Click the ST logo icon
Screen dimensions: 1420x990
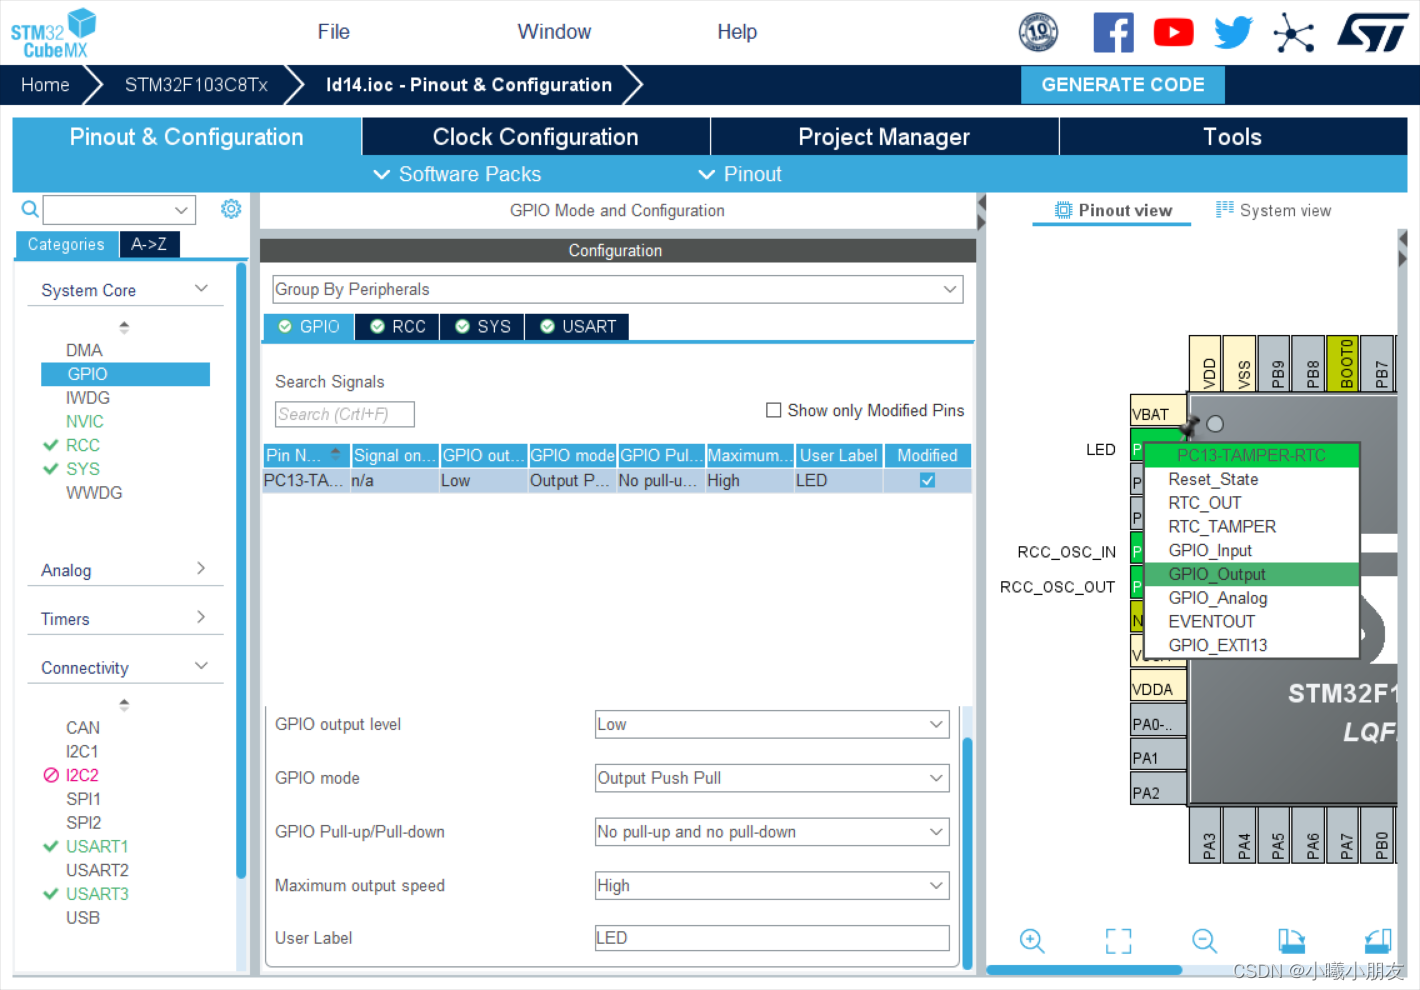pos(1373,32)
